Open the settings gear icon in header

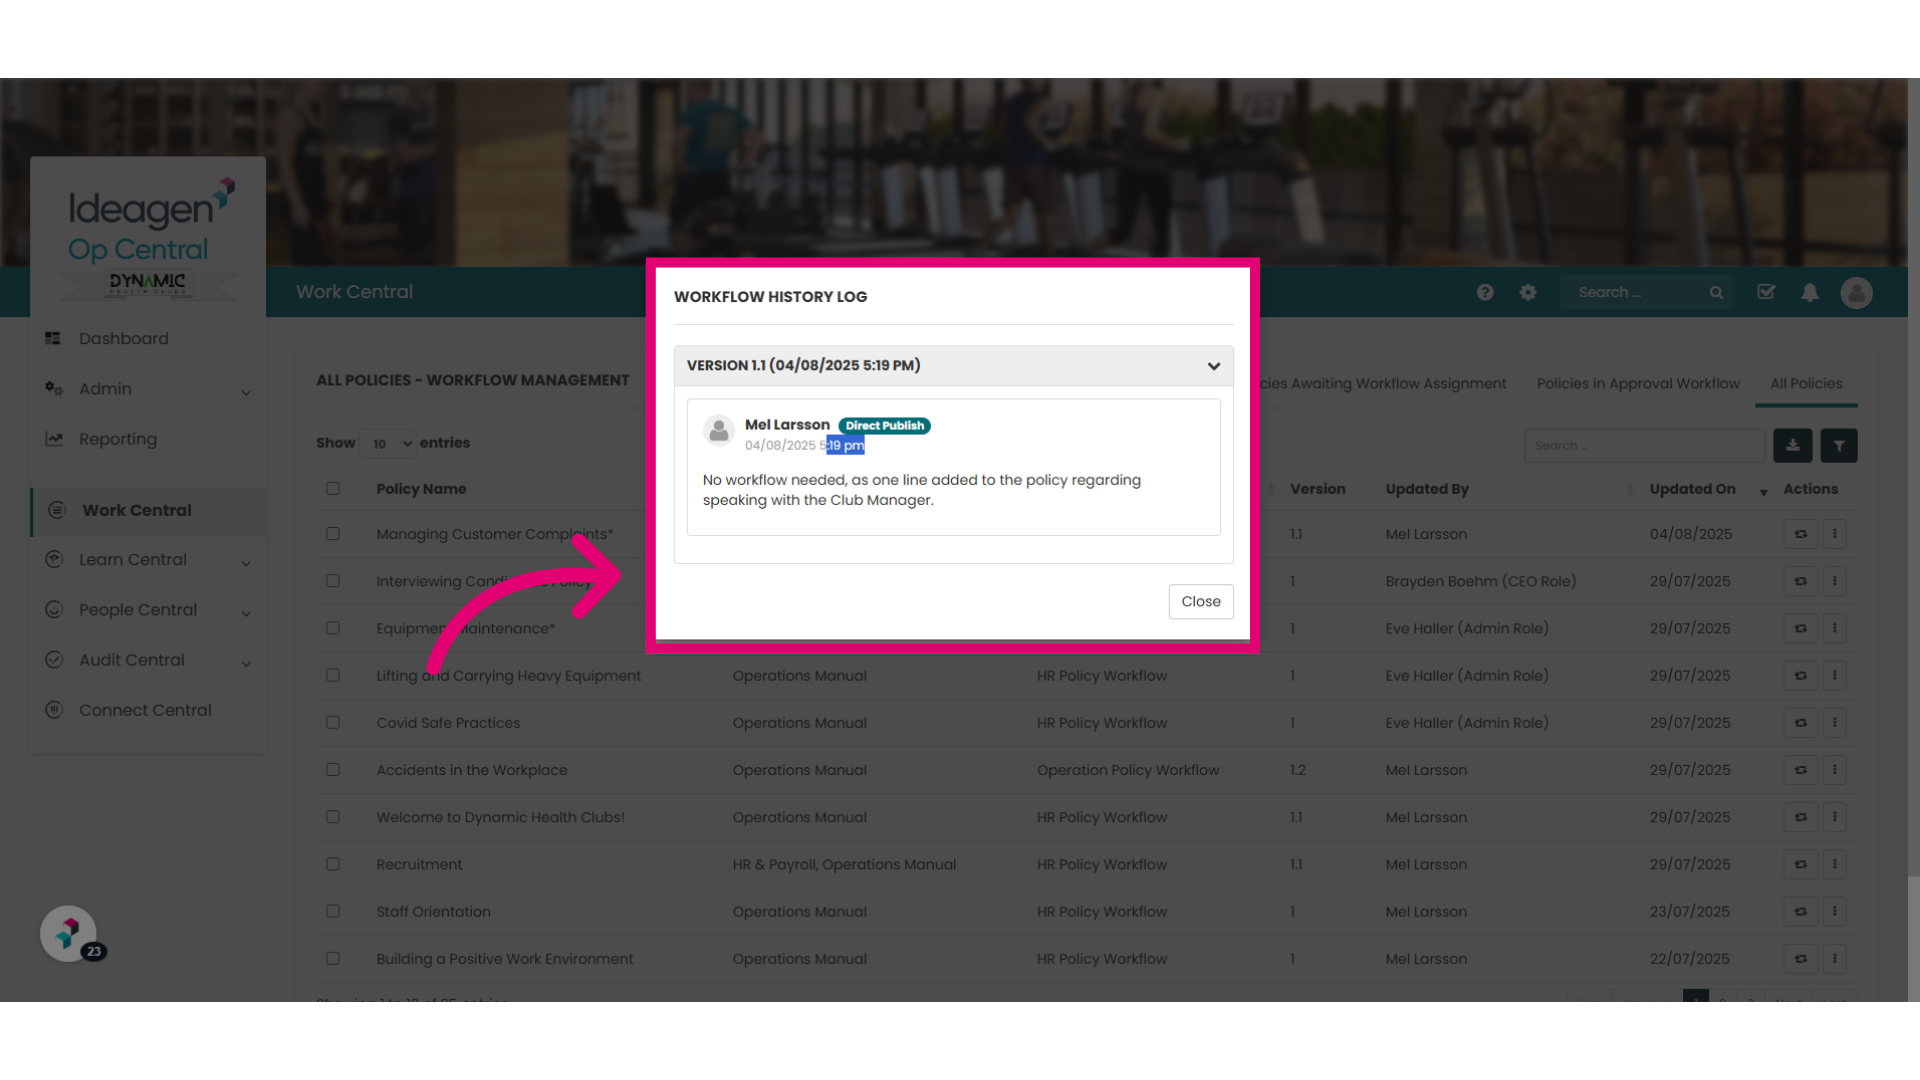tap(1528, 292)
